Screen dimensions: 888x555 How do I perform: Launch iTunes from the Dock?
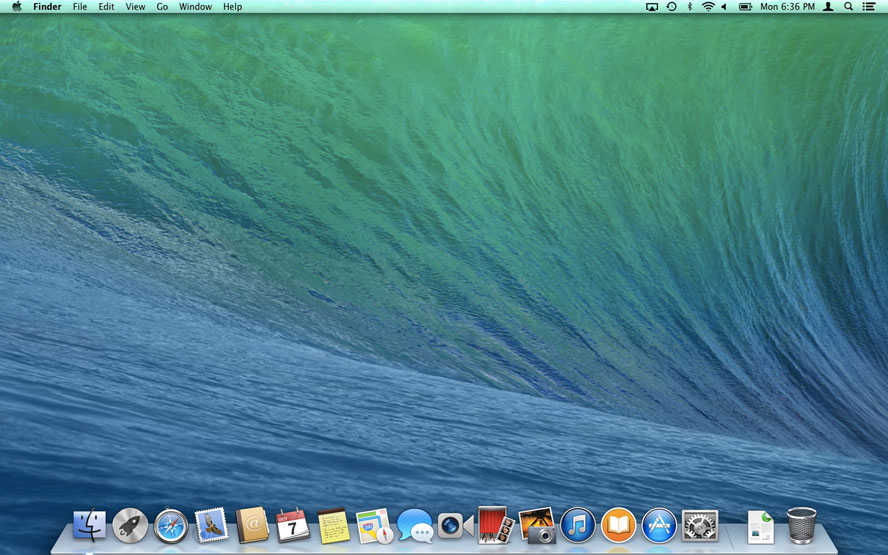point(578,524)
